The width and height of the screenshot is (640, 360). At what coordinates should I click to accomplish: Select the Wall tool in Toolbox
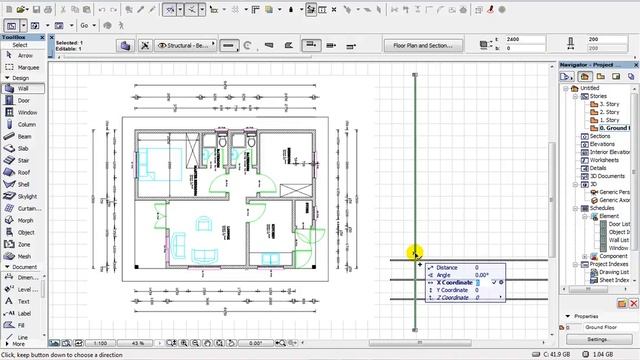tap(23, 88)
